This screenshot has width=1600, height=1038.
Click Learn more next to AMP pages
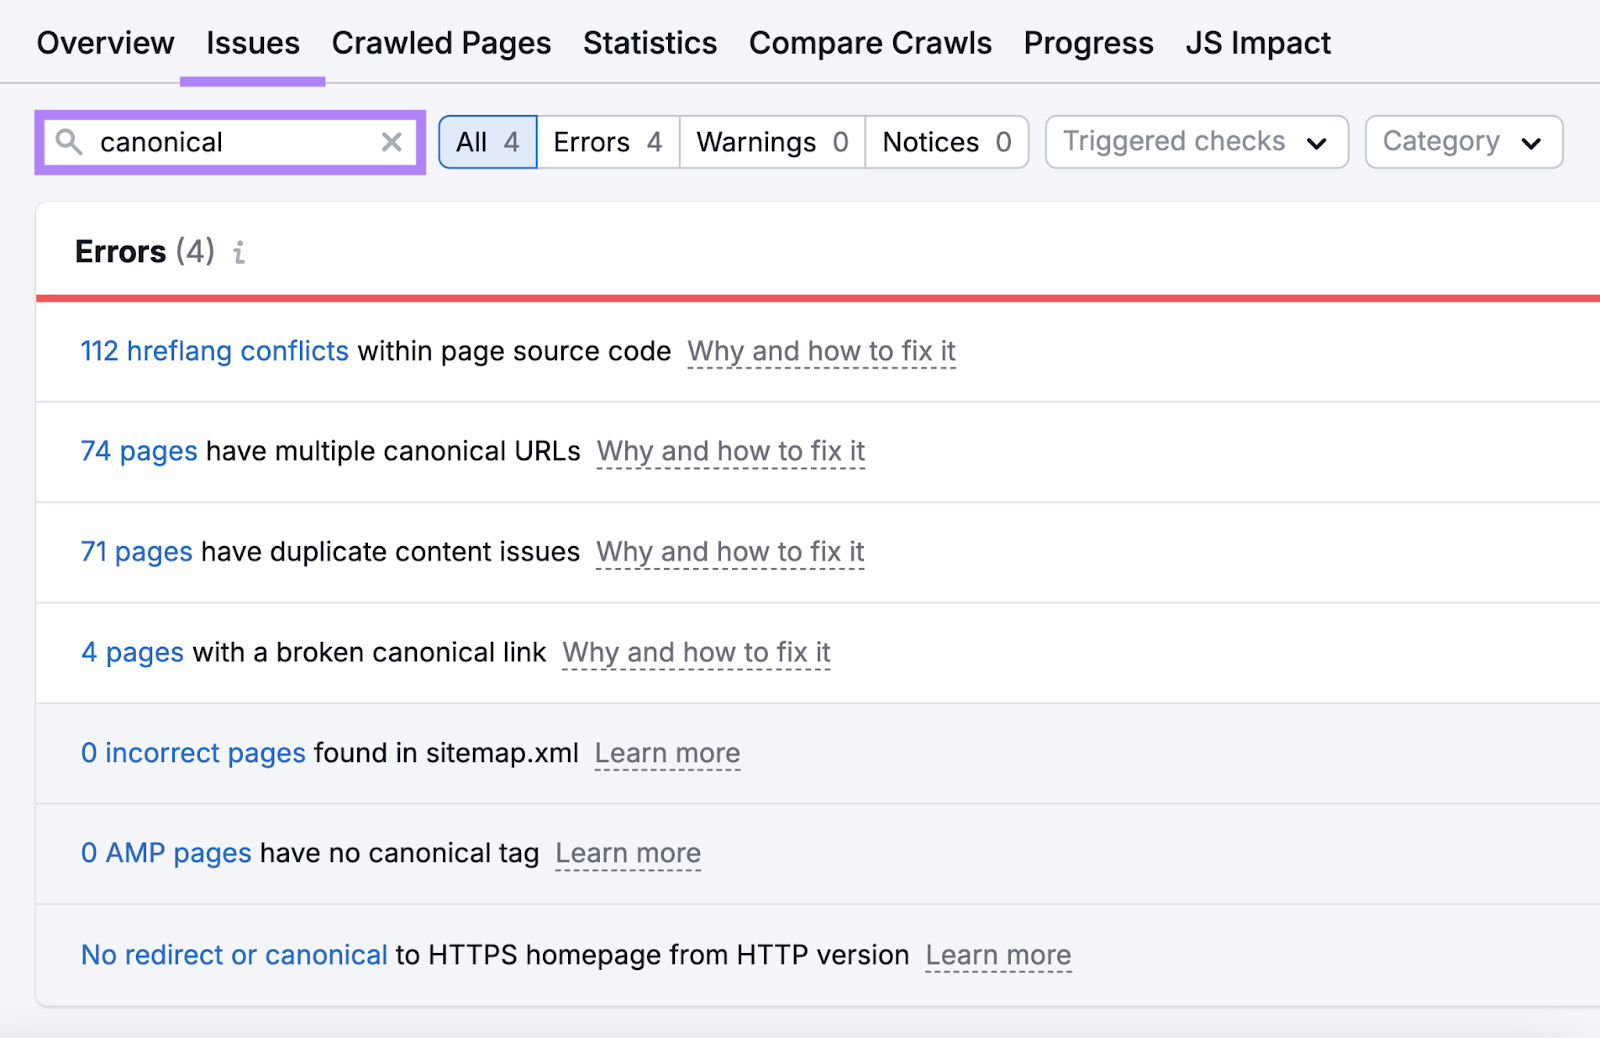[x=628, y=853]
